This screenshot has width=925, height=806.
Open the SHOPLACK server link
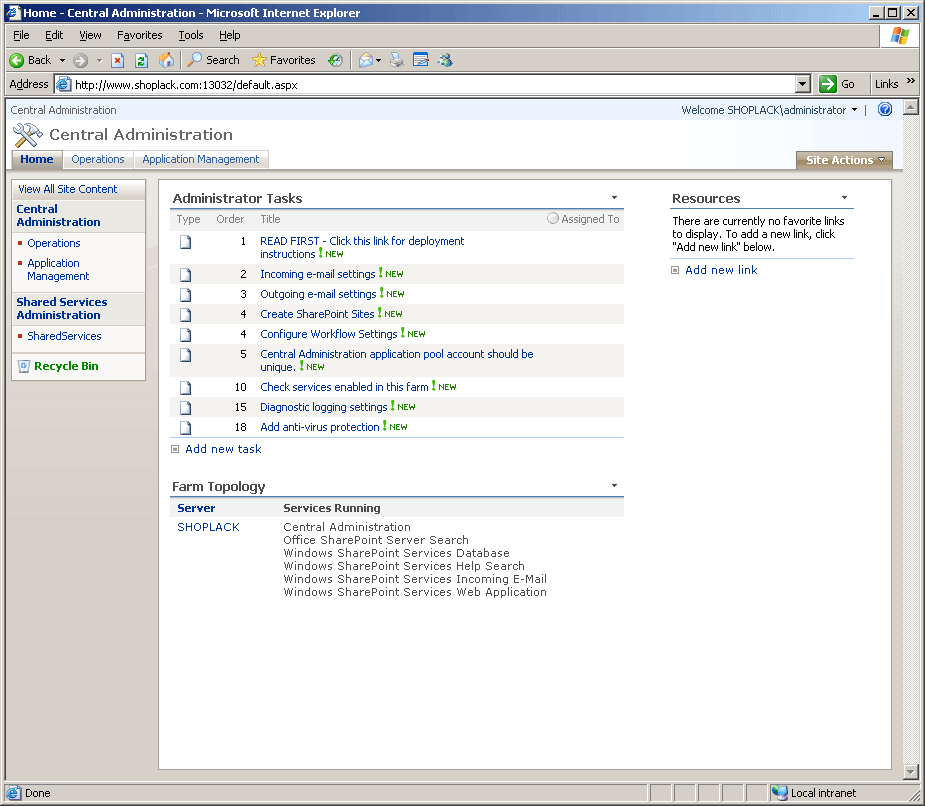tap(208, 527)
